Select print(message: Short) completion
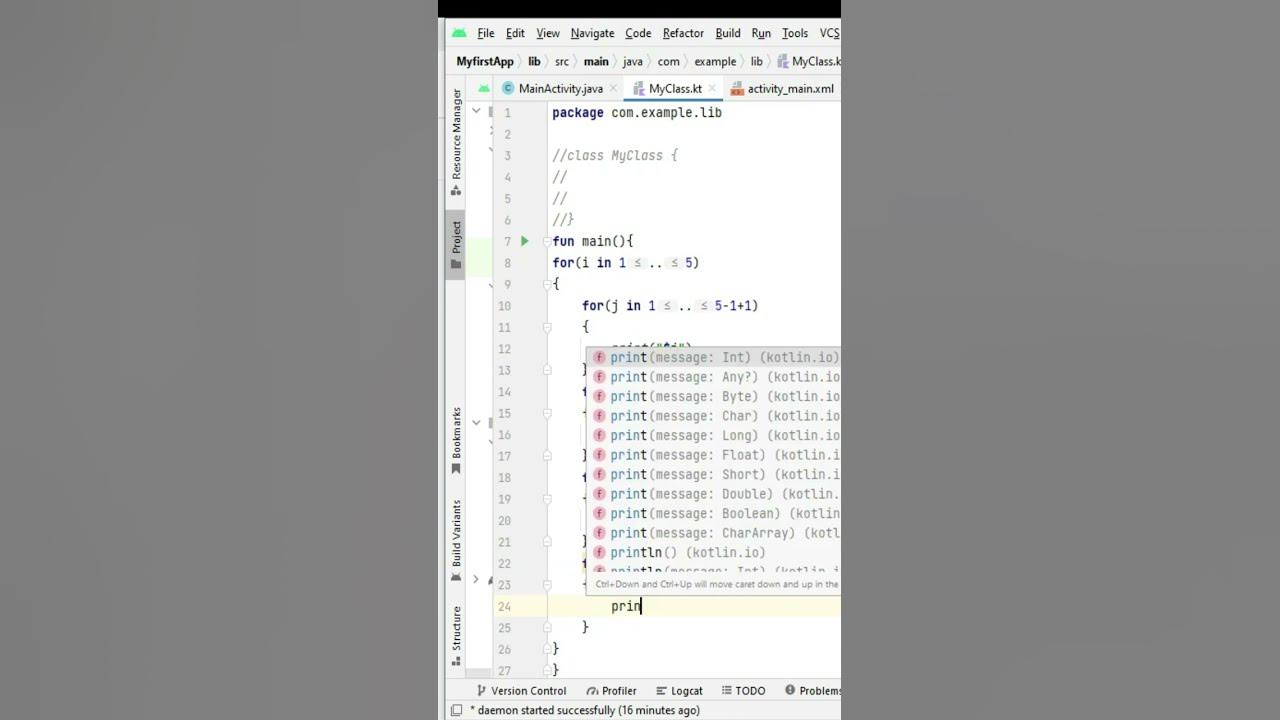The width and height of the screenshot is (1280, 720). 713,474
